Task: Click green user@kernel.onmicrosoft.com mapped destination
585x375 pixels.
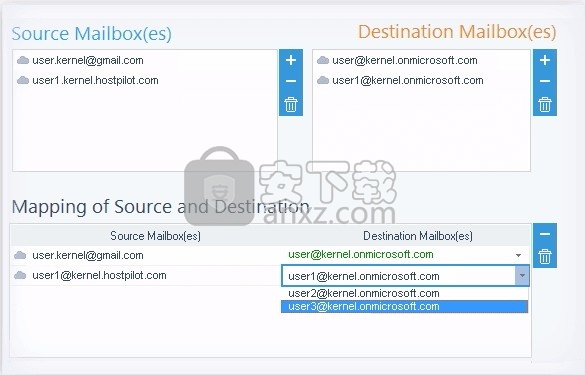Action: point(361,254)
